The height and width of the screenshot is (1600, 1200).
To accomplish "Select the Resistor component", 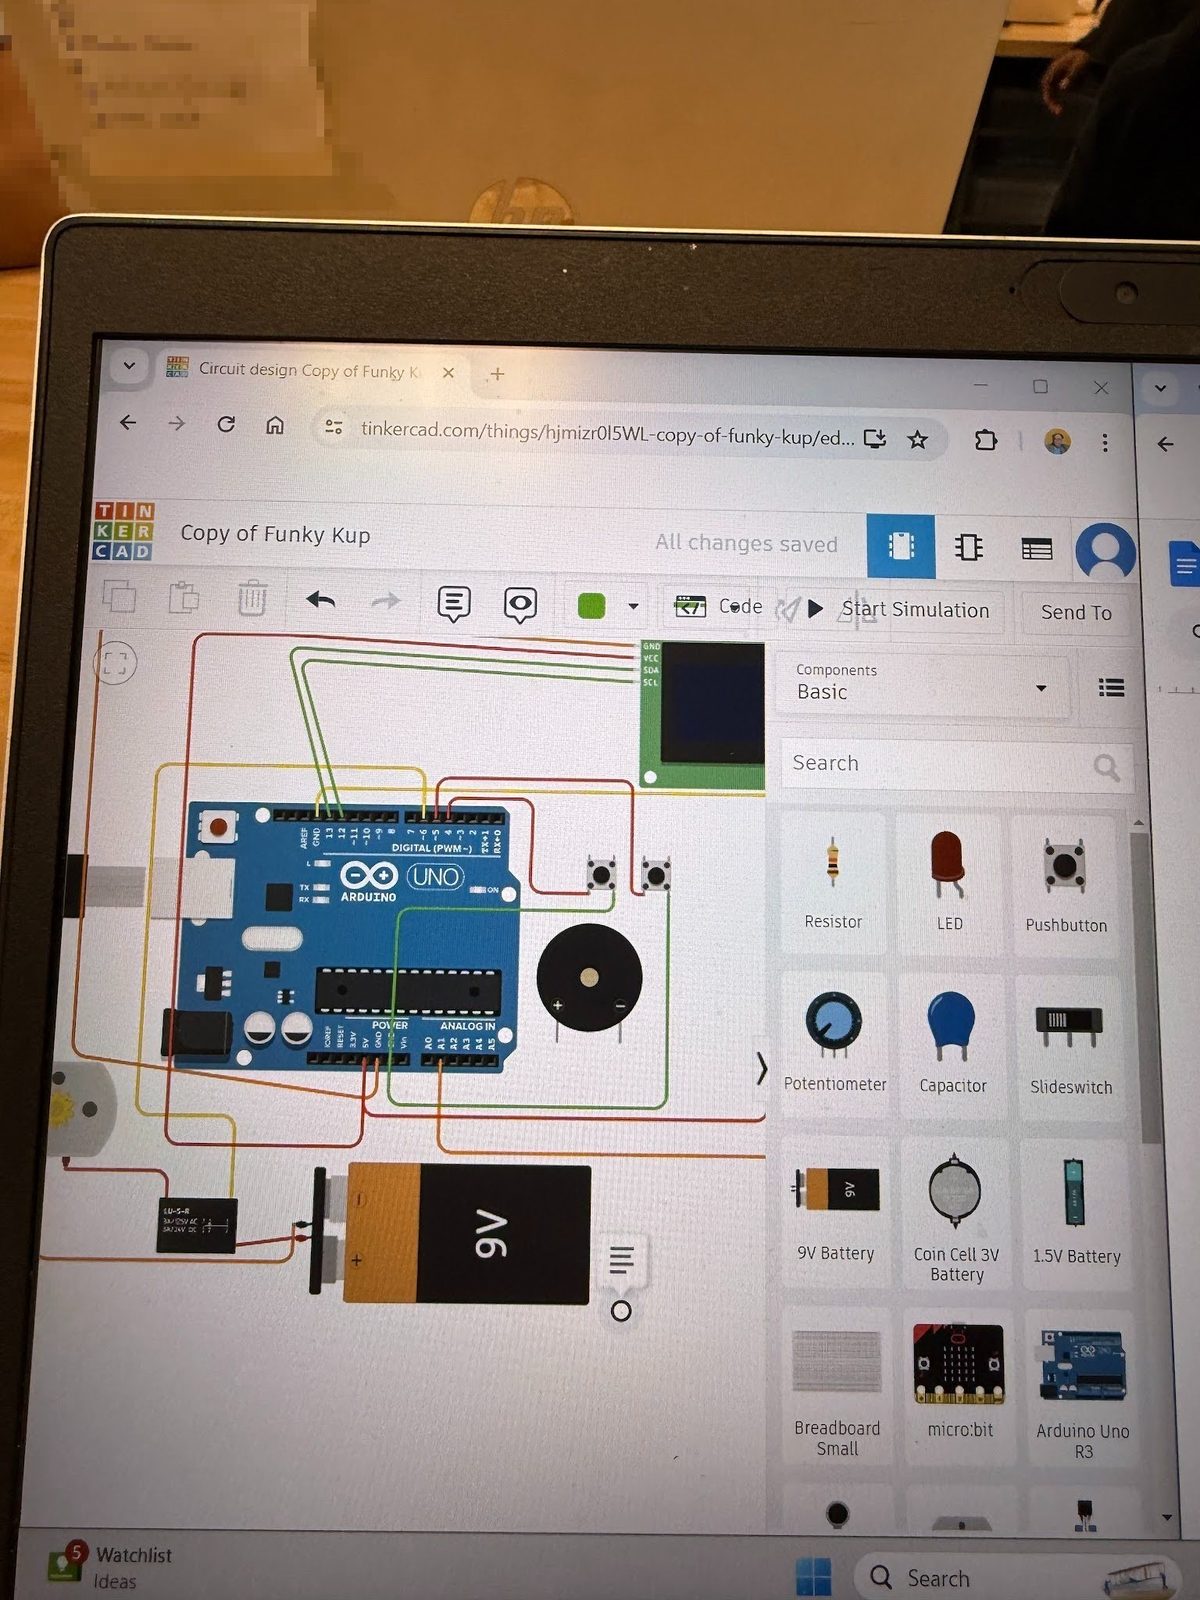I will point(833,883).
